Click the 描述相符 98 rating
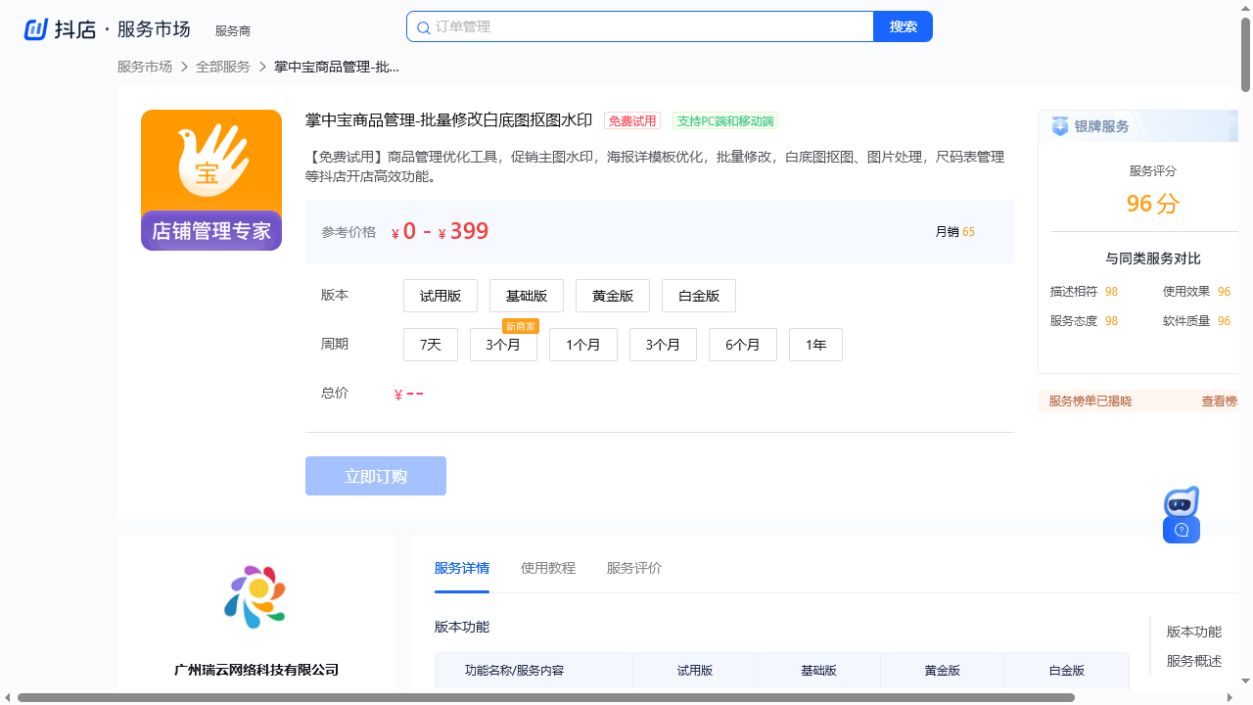This screenshot has width=1253, height=705. click(x=1084, y=292)
